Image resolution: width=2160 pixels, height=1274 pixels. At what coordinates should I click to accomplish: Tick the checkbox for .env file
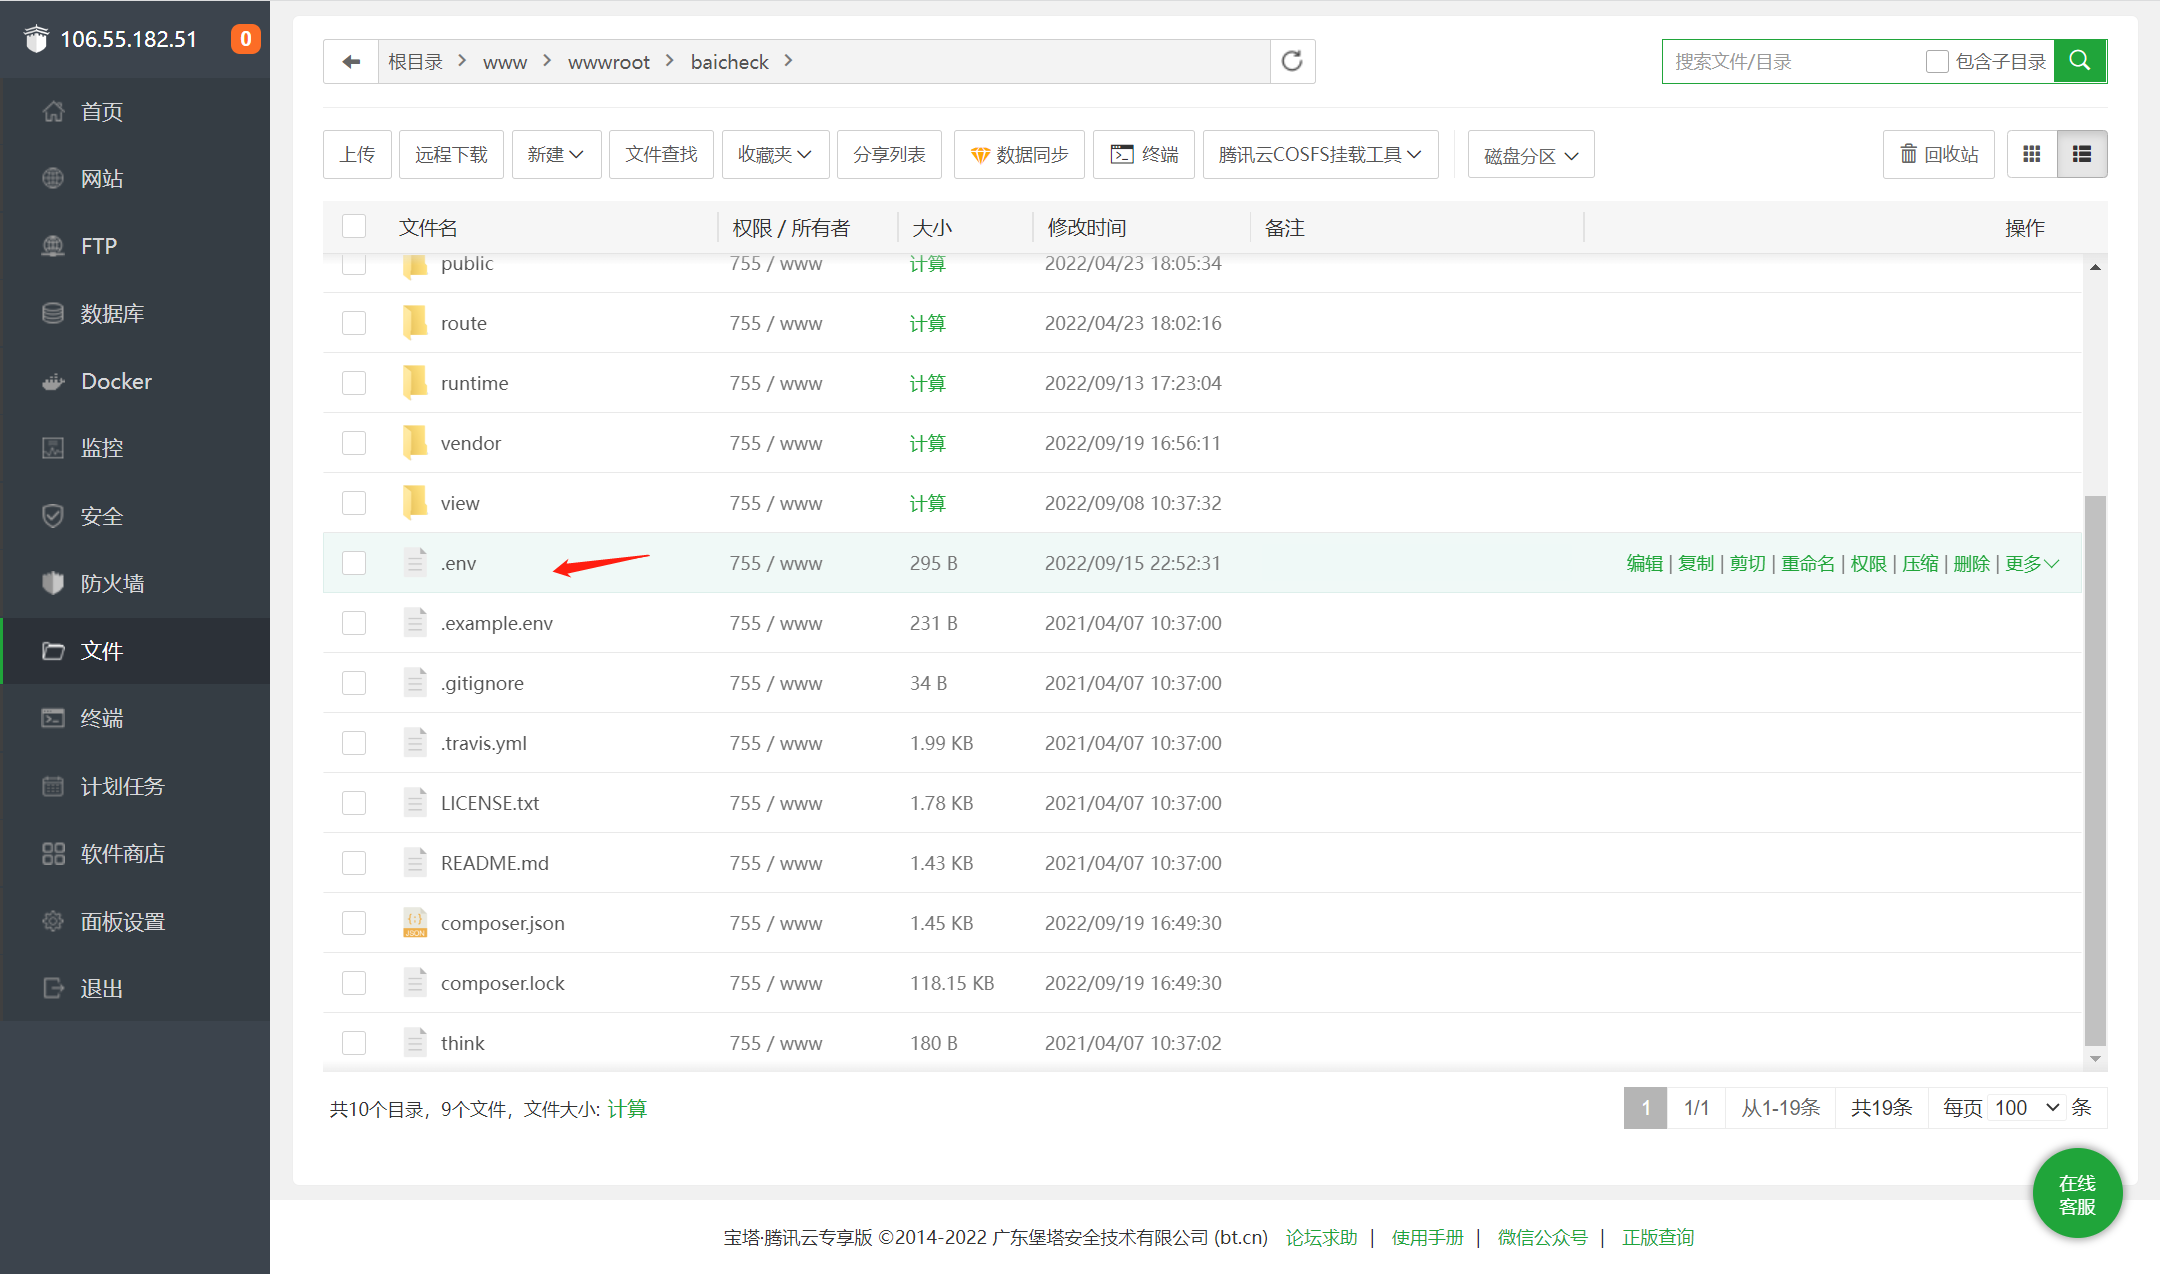[354, 563]
